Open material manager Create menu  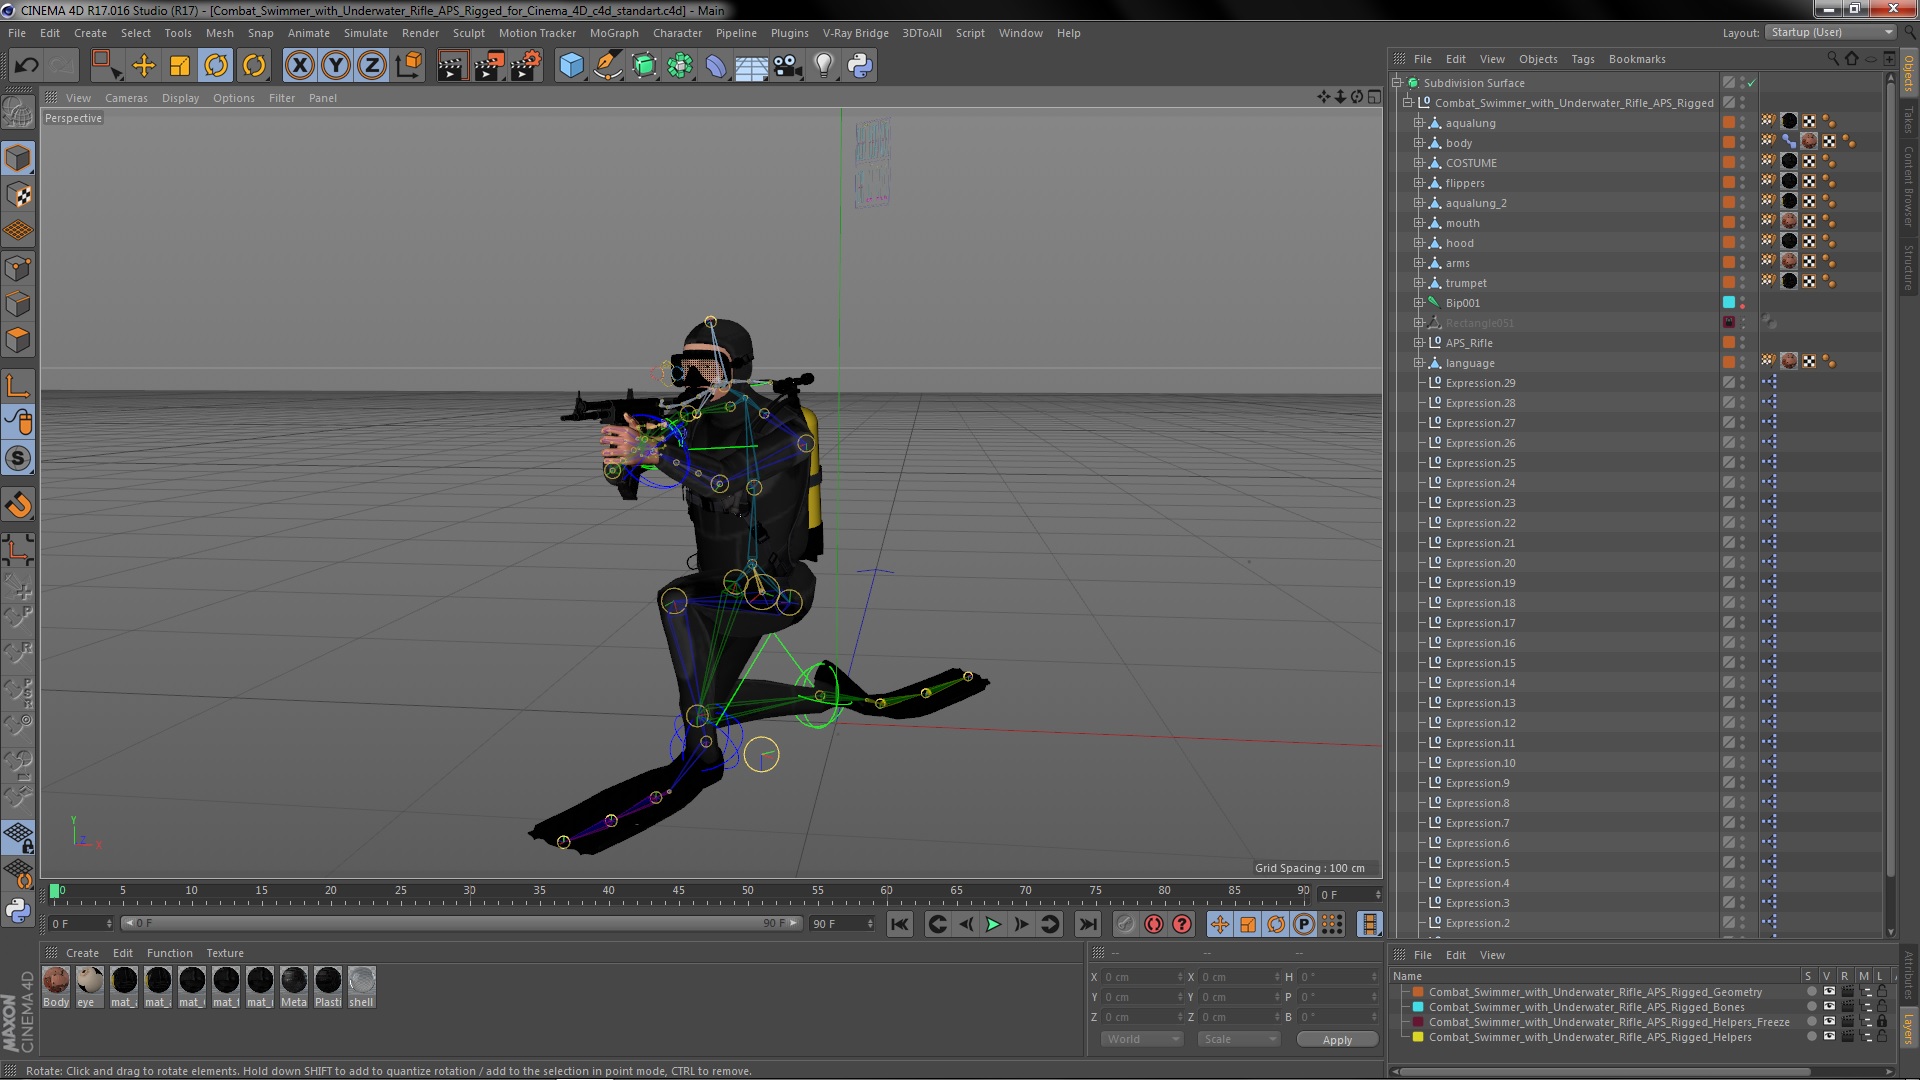(82, 953)
